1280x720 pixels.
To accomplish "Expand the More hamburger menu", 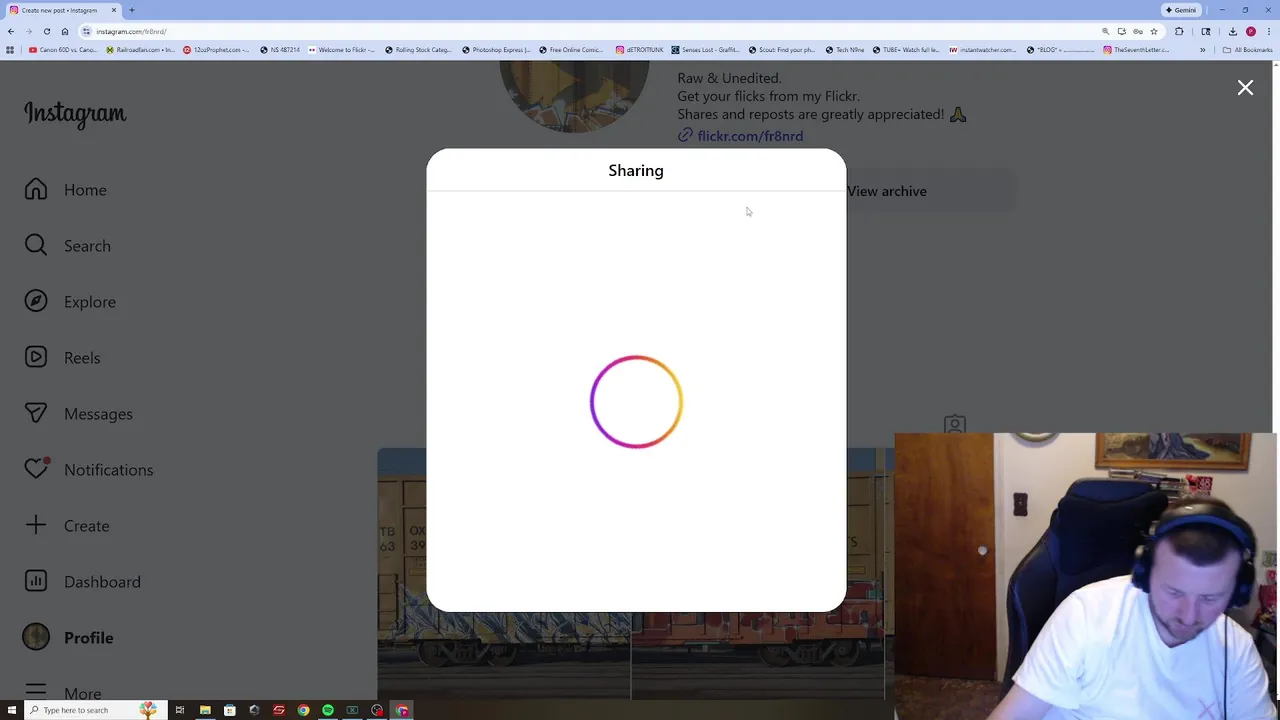I will pyautogui.click(x=36, y=692).
